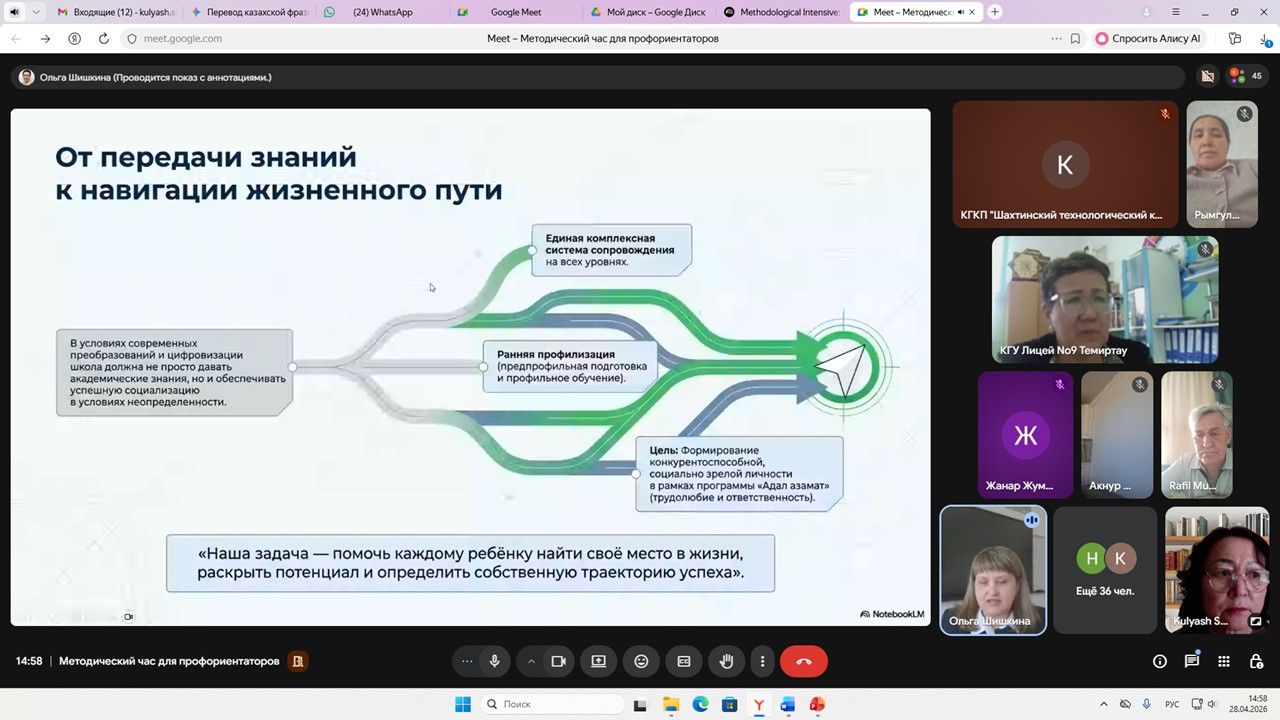Switch to the WhatsApp browser tab

coord(381,12)
